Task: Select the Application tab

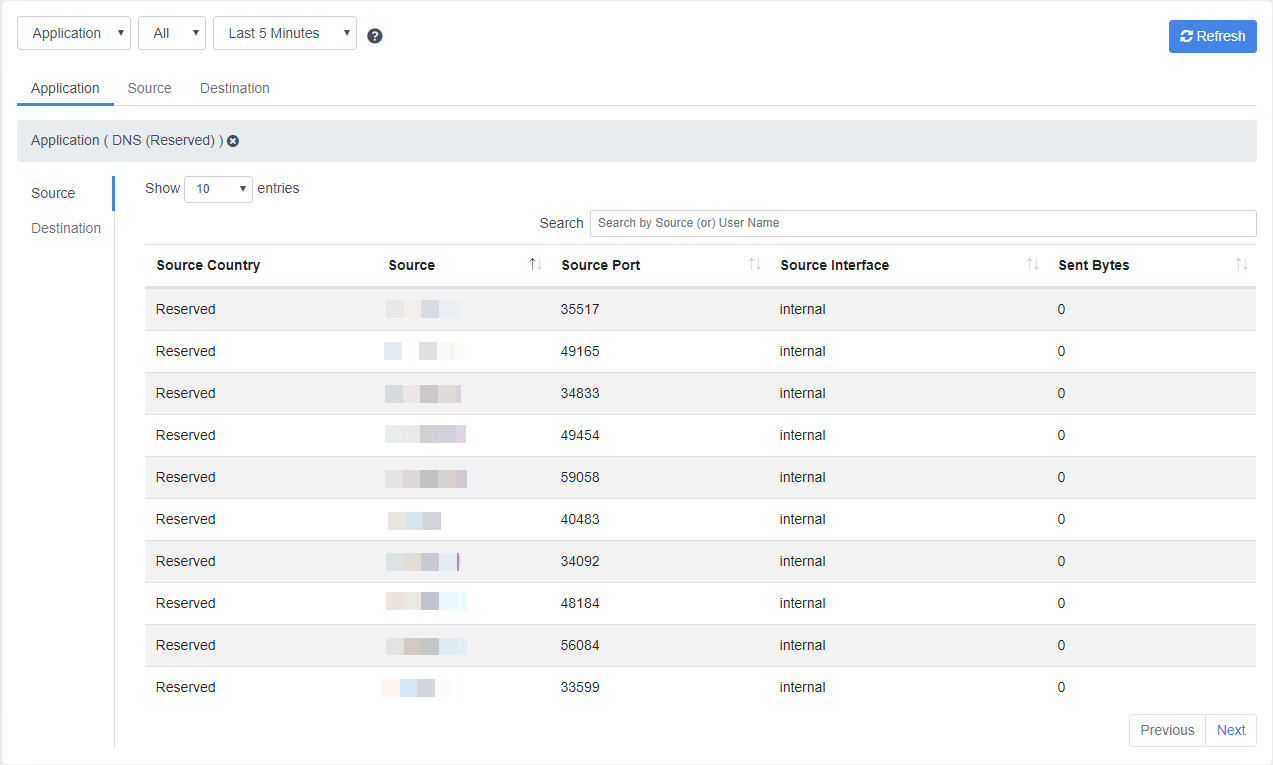Action: click(x=65, y=88)
